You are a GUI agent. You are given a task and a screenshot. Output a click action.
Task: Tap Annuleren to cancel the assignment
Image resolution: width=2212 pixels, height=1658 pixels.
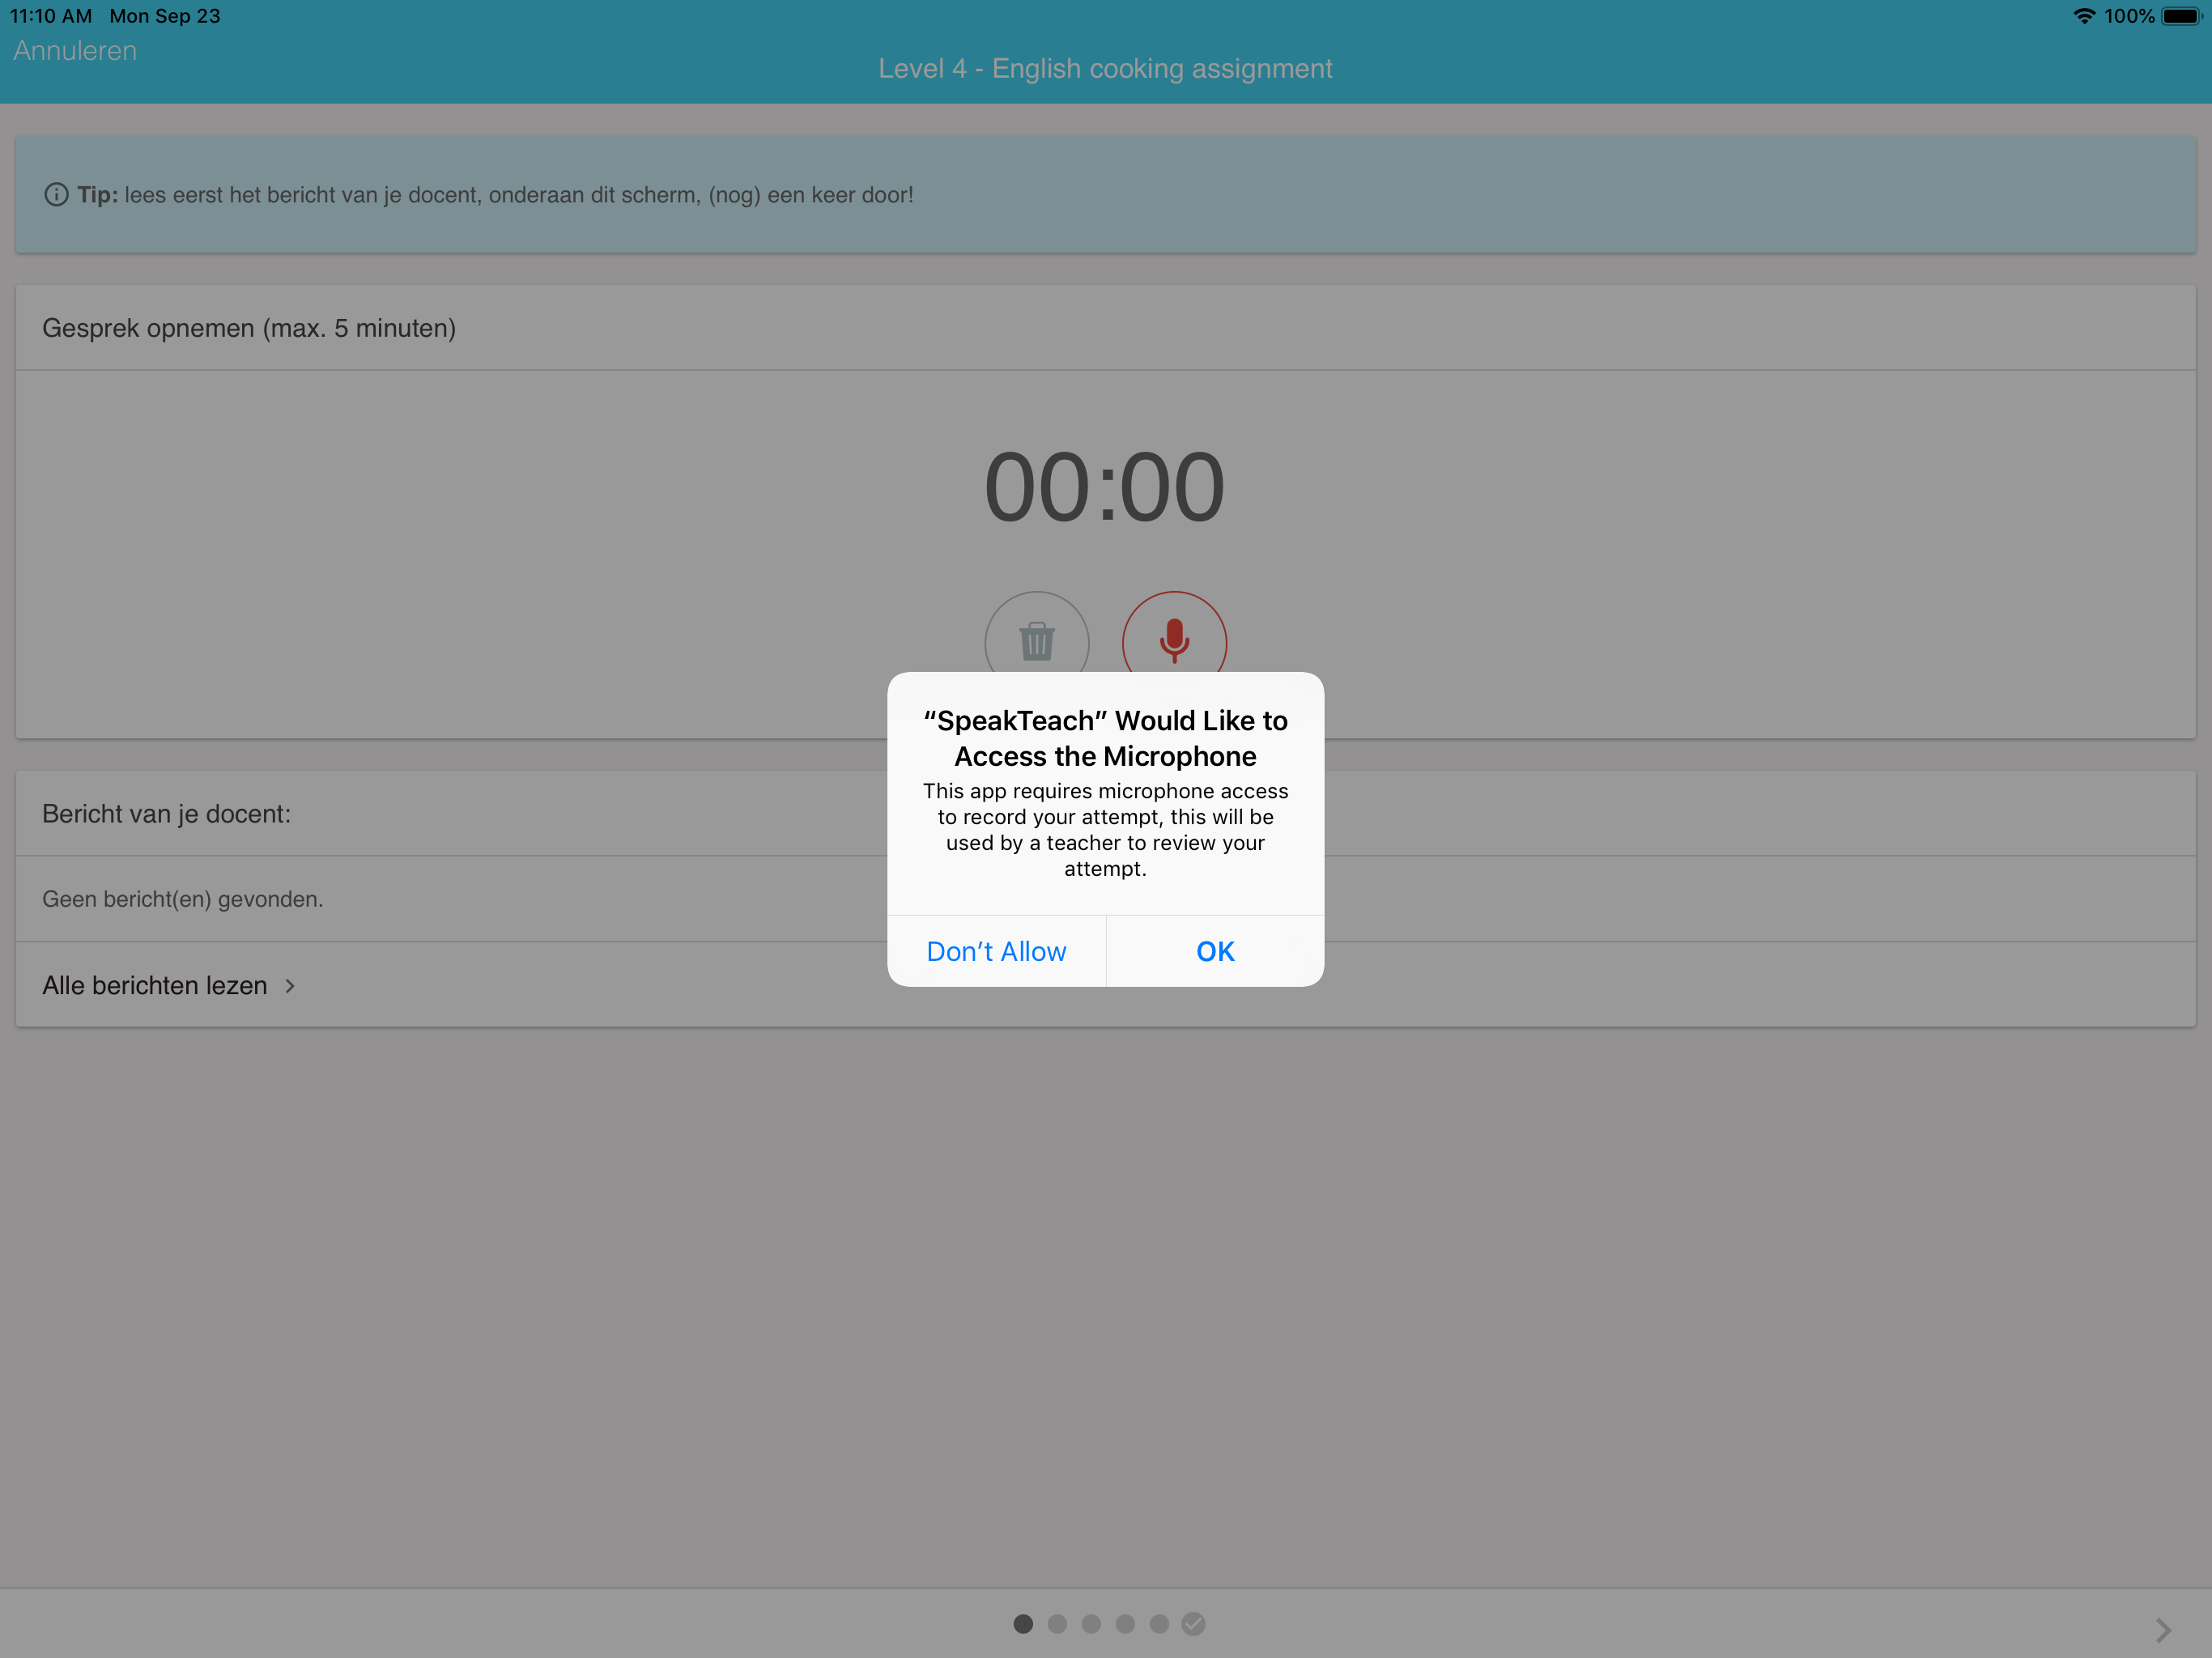tap(75, 51)
